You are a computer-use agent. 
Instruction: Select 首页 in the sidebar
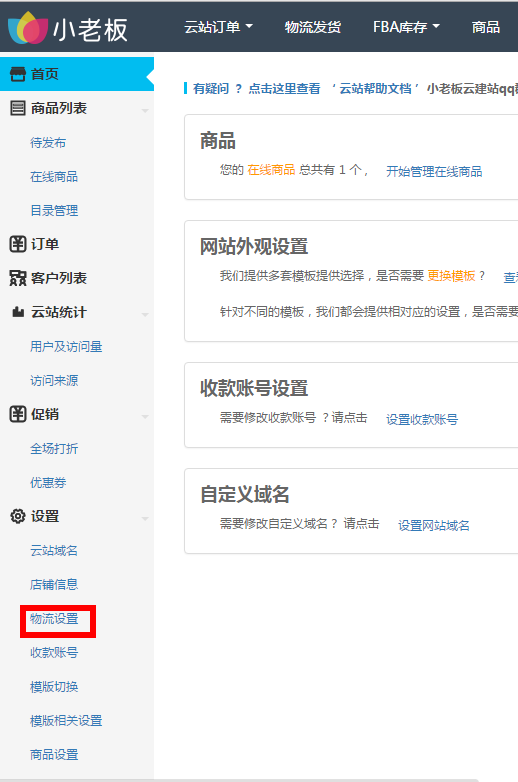77,74
